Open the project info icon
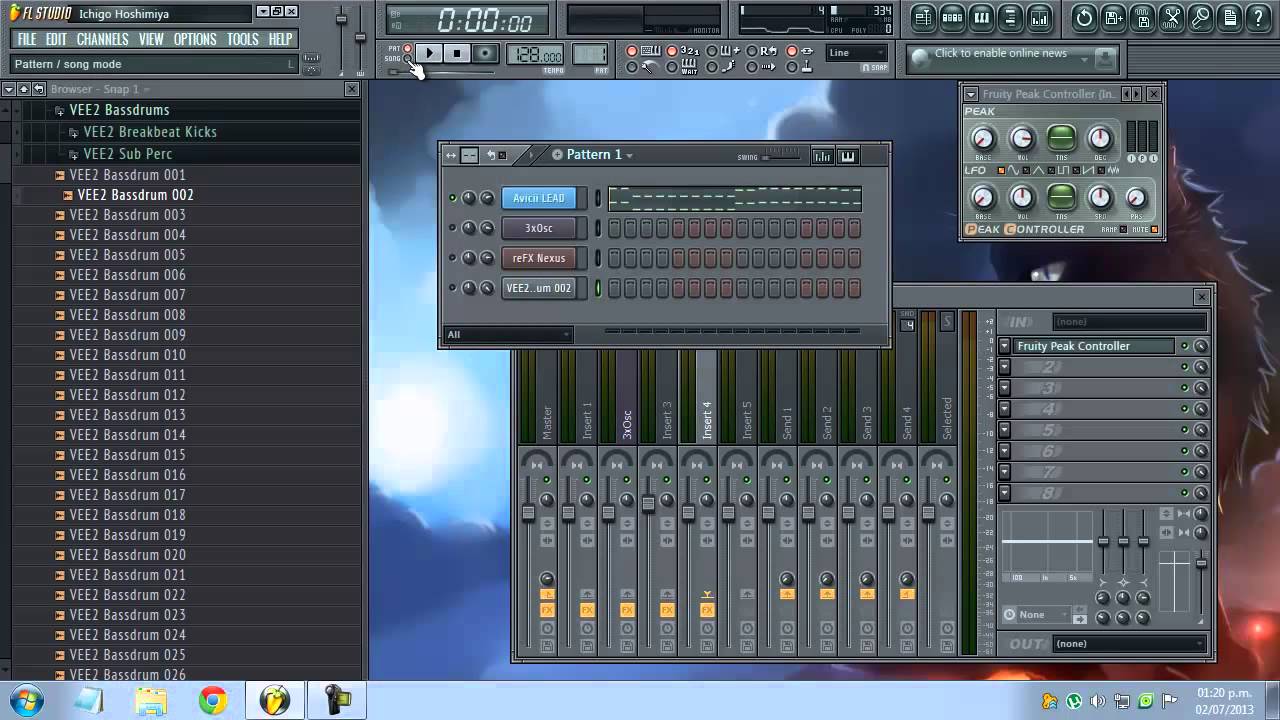 point(1230,17)
